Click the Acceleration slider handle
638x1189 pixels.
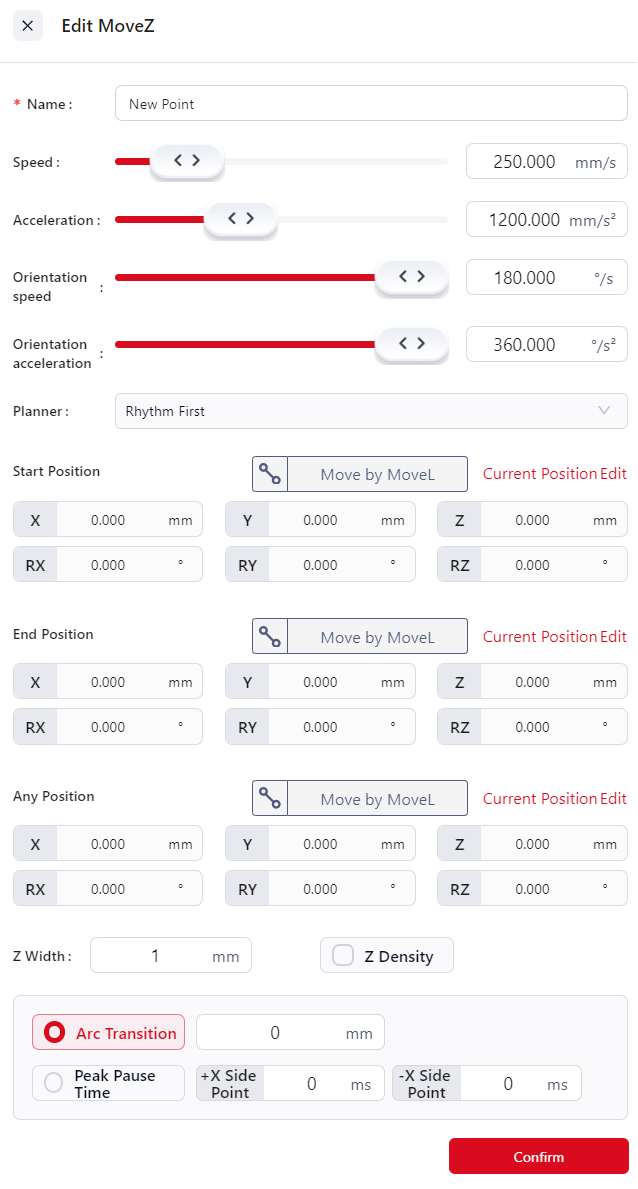tap(240, 219)
